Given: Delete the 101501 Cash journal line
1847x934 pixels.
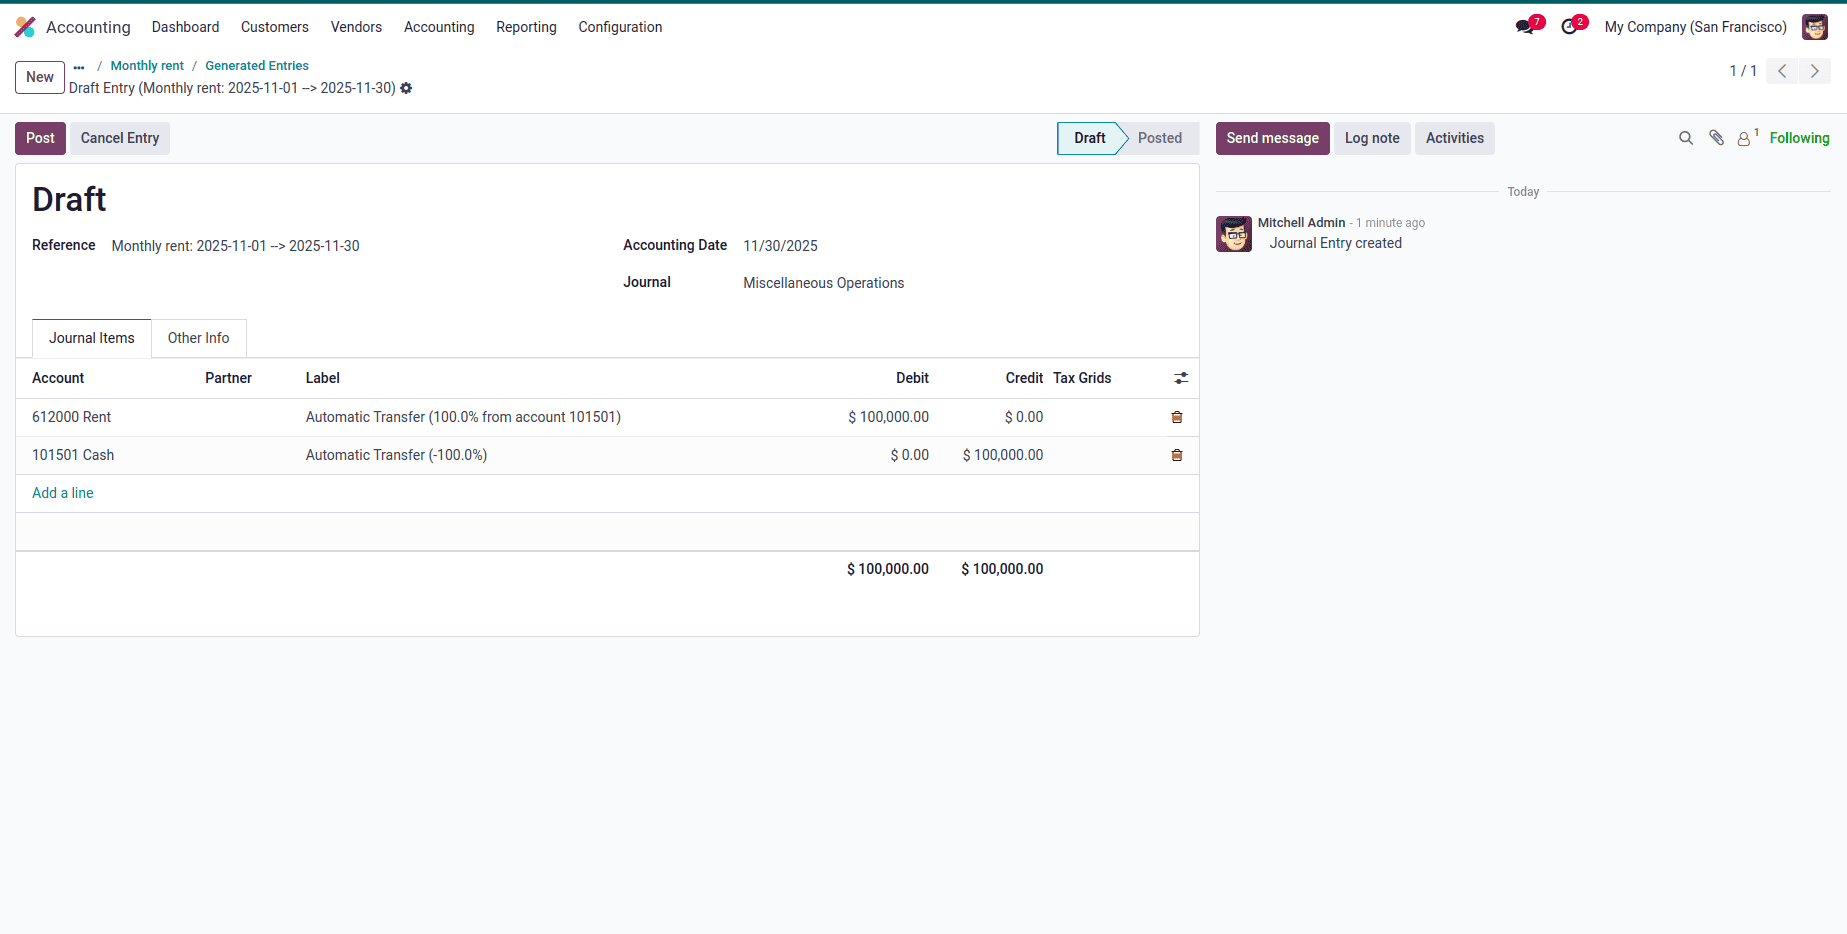Looking at the screenshot, I should [1176, 455].
